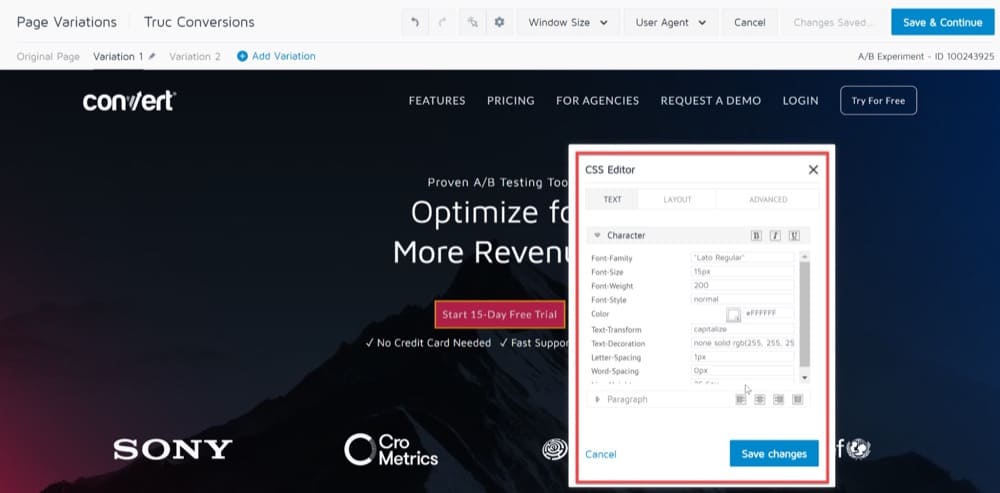Click the Word-Spacing input field
1000x493 pixels.
tap(743, 371)
